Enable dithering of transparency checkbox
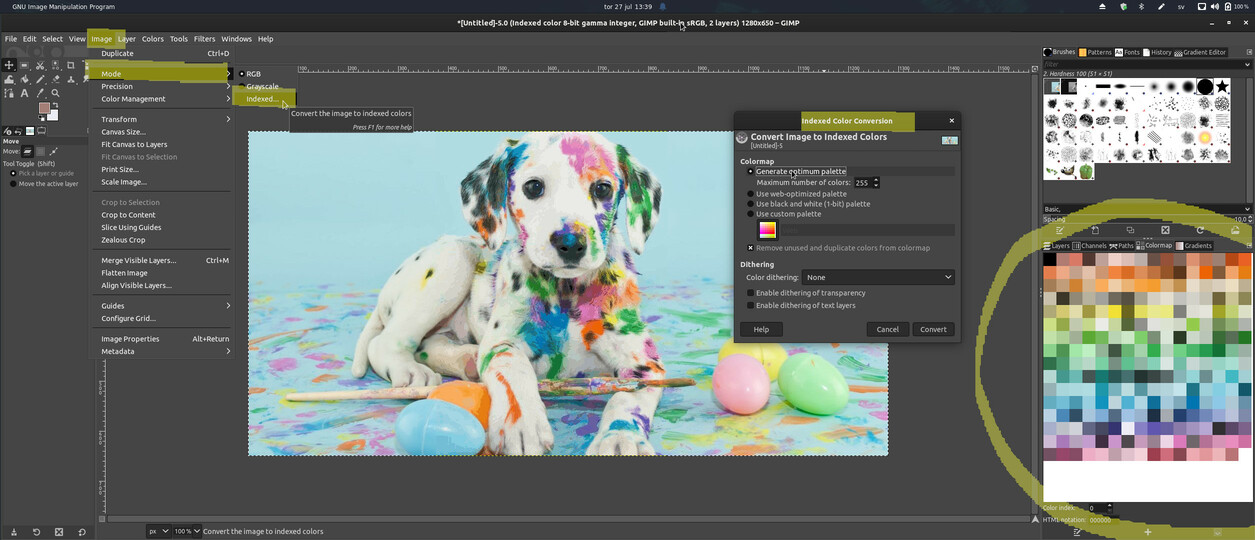Screen dimensions: 1255x540 pyautogui.click(x=751, y=293)
